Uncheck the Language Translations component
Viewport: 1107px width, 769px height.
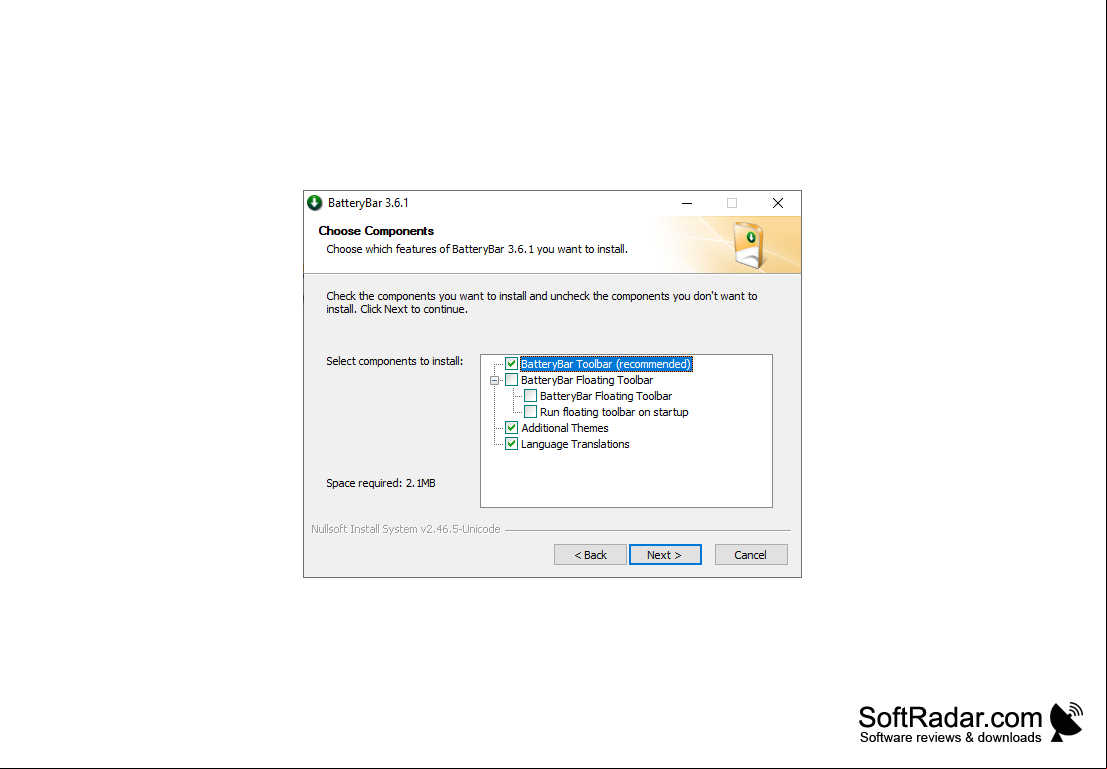click(x=511, y=444)
